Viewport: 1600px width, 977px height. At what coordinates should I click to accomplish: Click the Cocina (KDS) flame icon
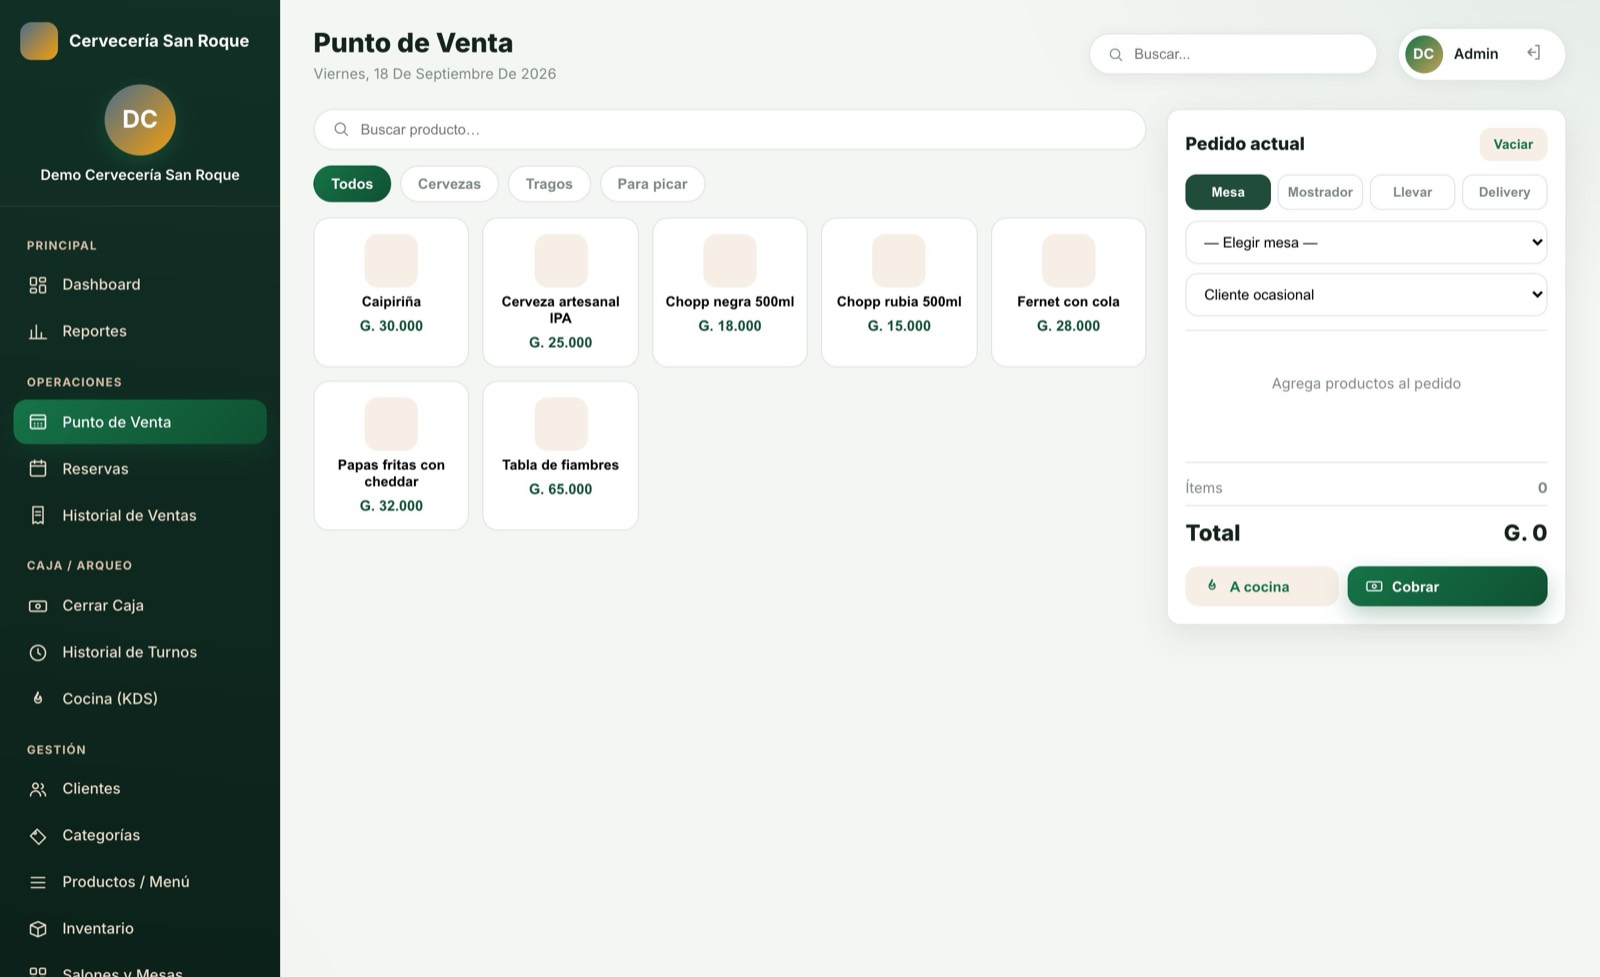tap(38, 699)
